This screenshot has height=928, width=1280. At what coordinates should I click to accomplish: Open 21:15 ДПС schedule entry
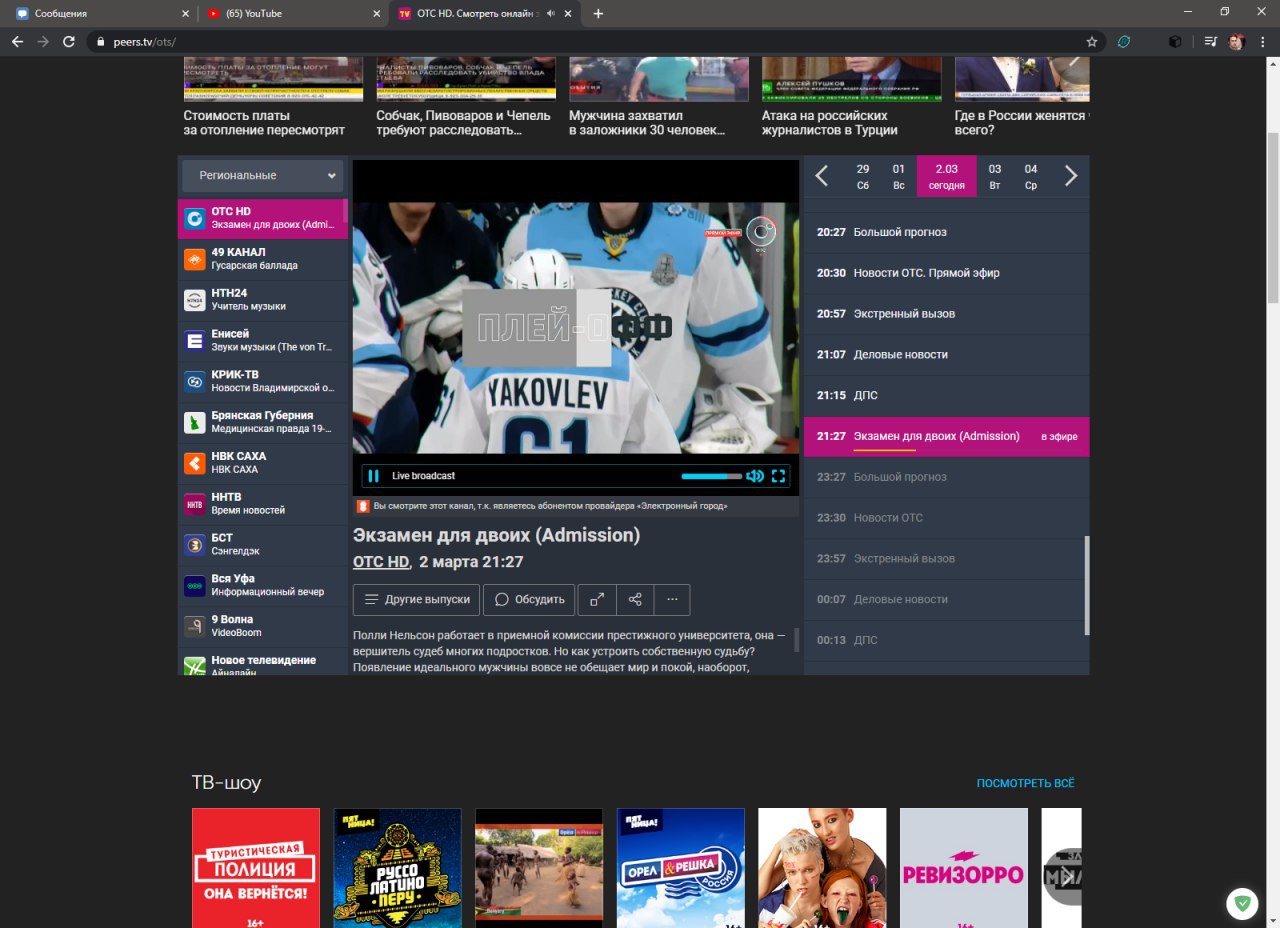(946, 395)
